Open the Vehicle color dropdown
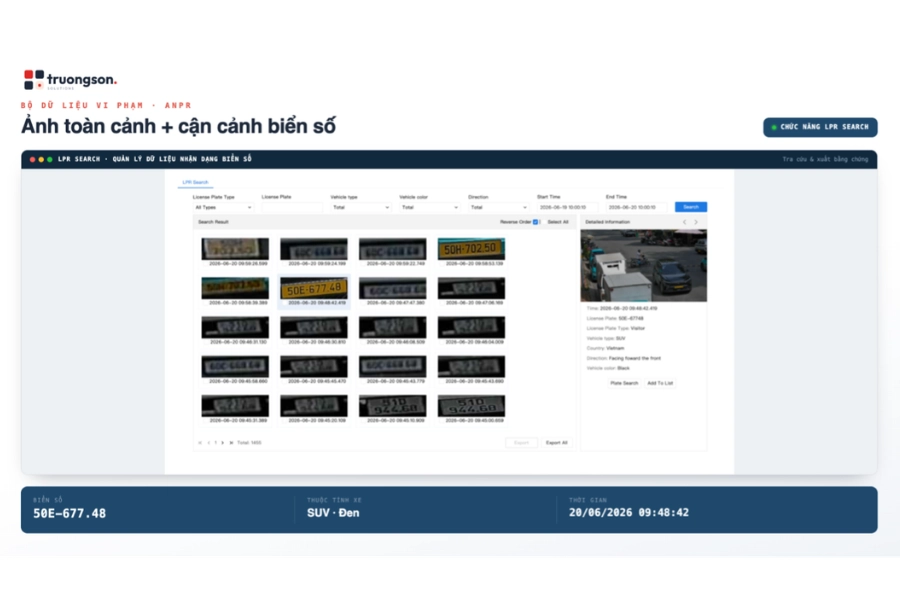The image size is (900, 600). click(x=429, y=207)
